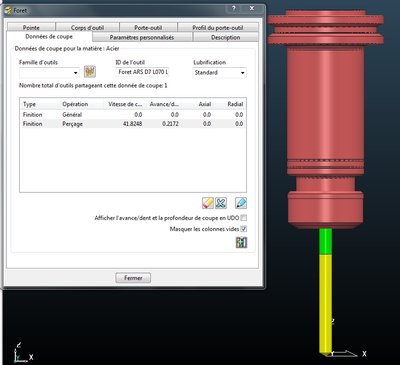Click the blue pencil add-entry icon

click(241, 203)
